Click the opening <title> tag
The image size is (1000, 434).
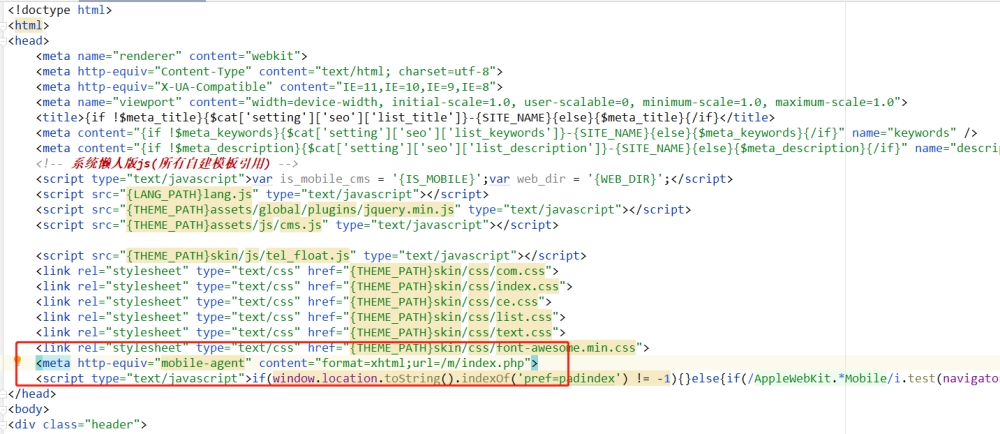pos(60,118)
